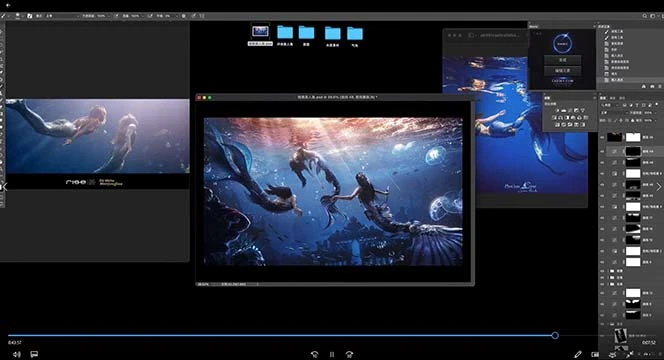Add Hue/Saturation adjustment in second row
This screenshot has width=664, height=360.
pos(554,117)
